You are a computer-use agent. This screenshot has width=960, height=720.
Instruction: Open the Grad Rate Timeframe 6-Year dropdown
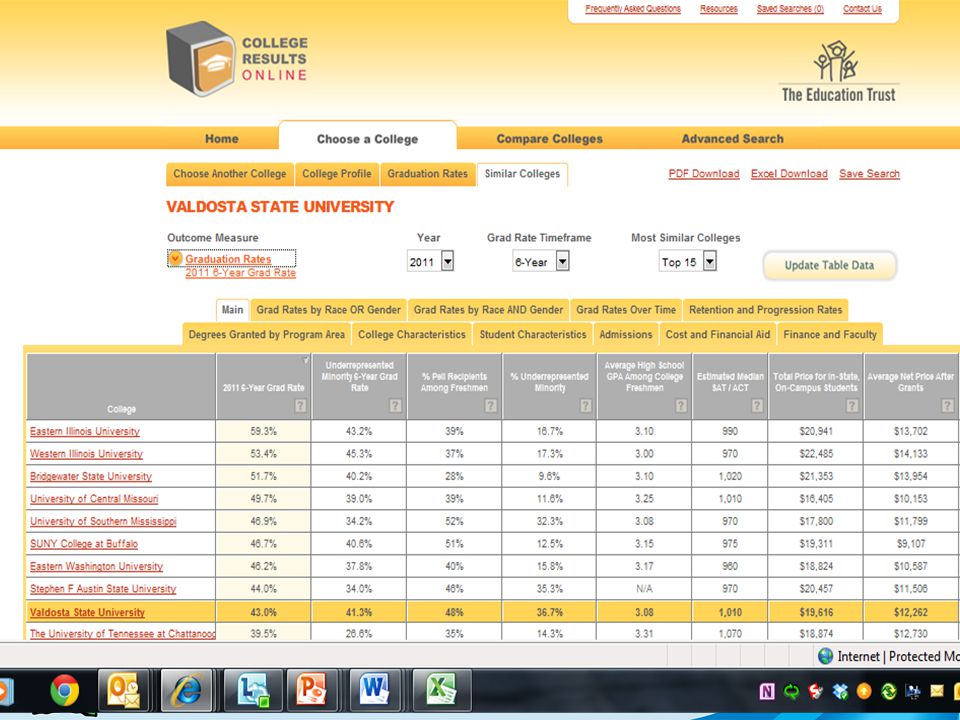click(x=563, y=261)
